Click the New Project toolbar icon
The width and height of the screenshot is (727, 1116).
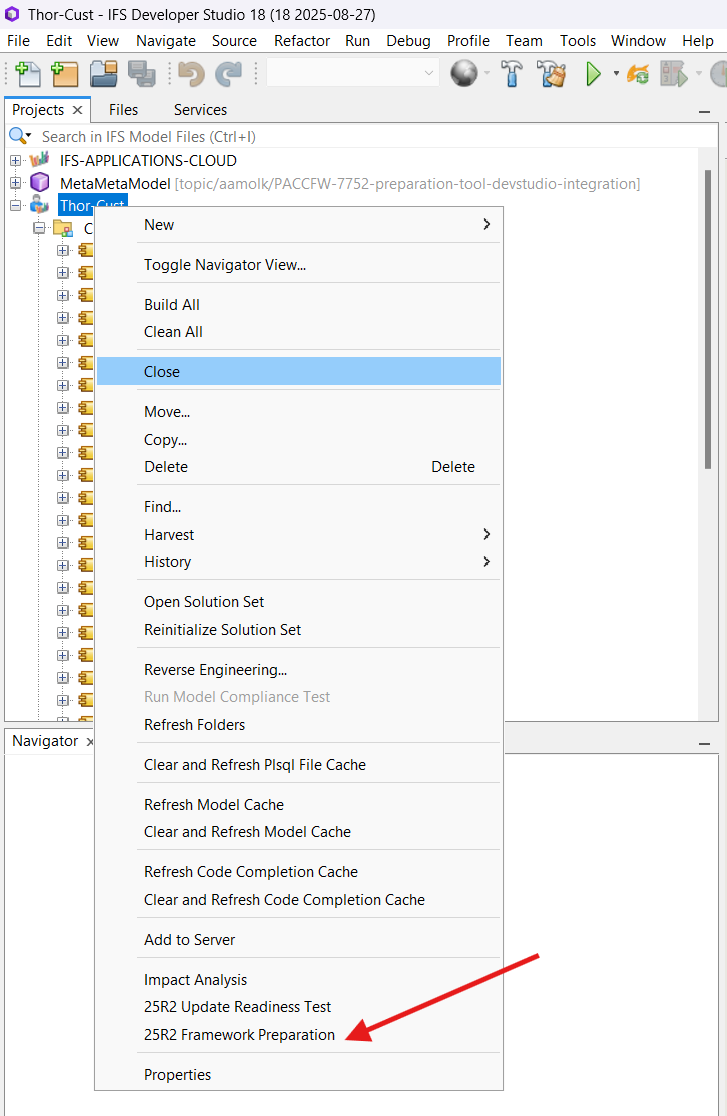[x=65, y=73]
